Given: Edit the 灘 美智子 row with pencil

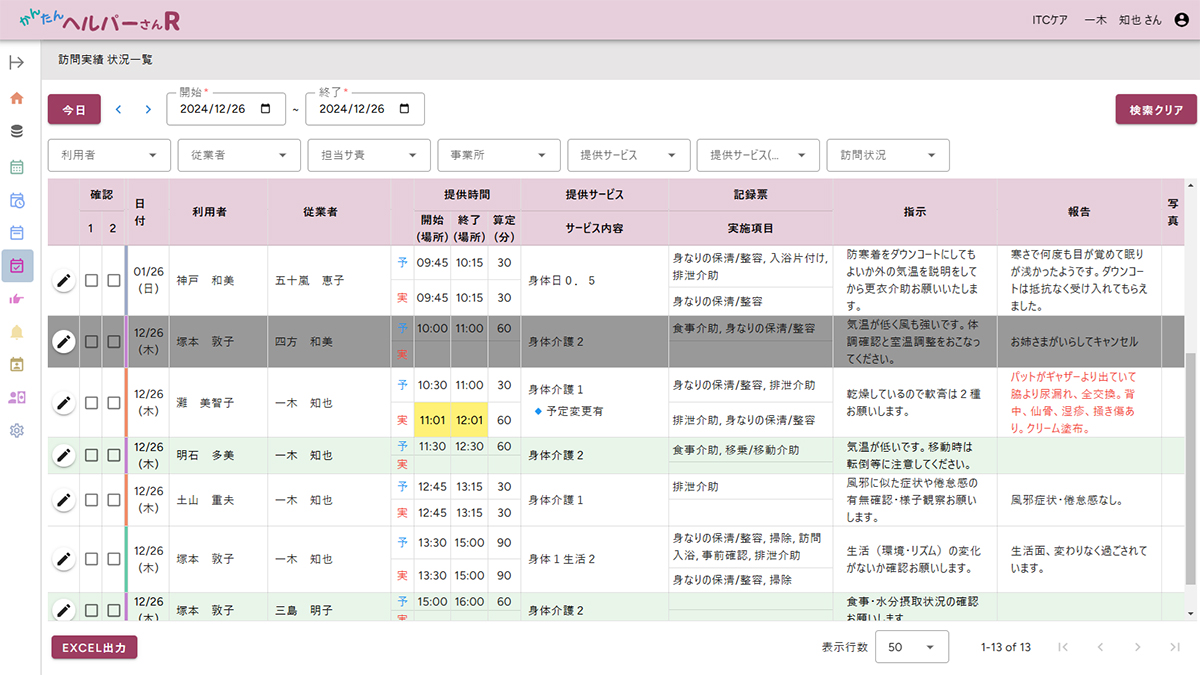Looking at the screenshot, I should click(64, 403).
